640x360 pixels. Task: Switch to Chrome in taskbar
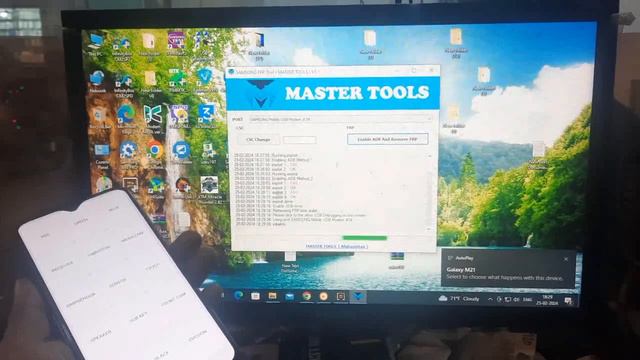pyautogui.click(x=307, y=297)
